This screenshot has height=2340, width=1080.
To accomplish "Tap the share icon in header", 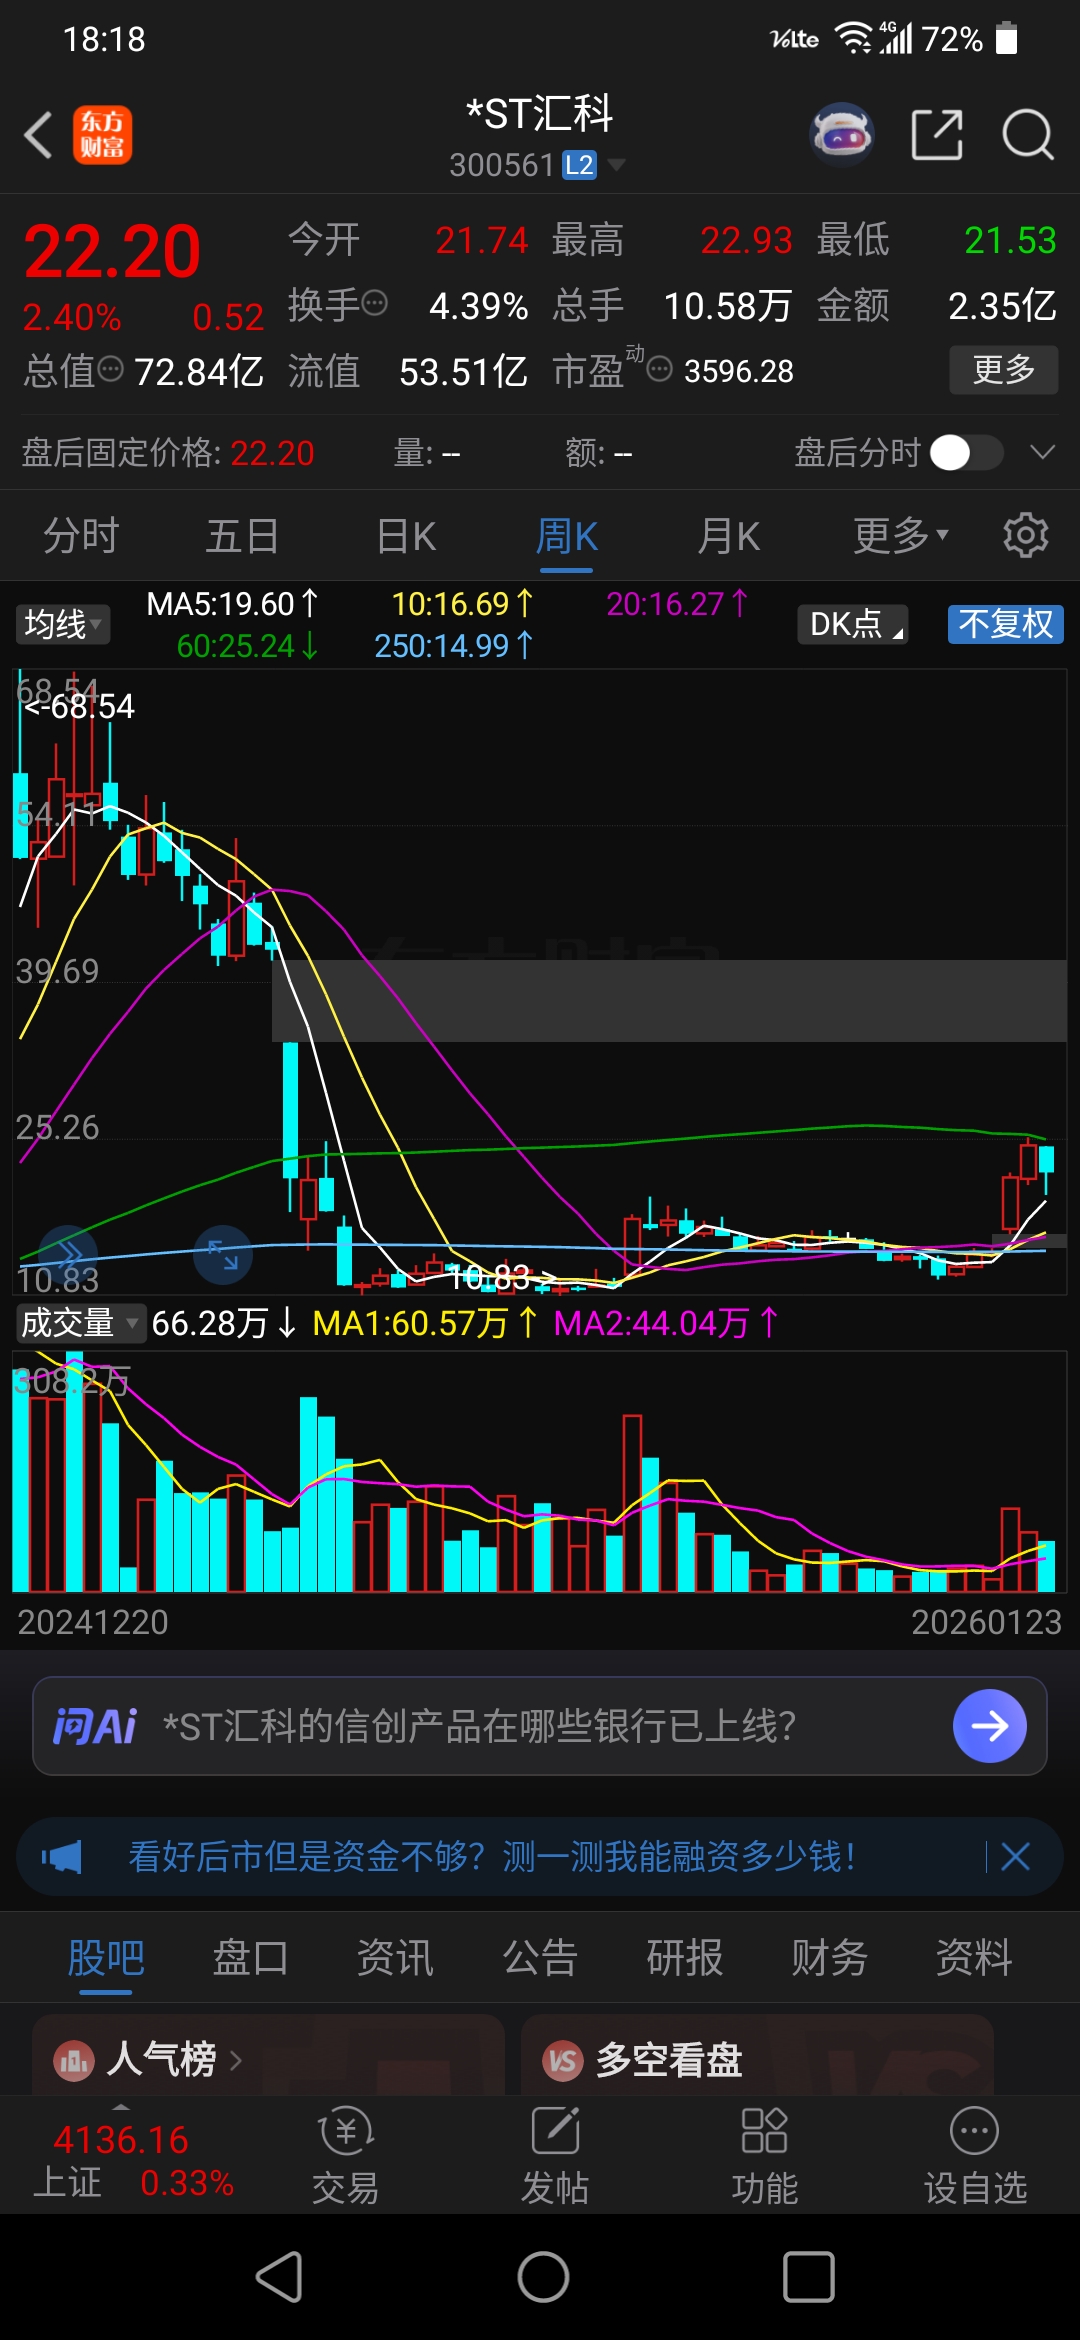I will [x=937, y=134].
